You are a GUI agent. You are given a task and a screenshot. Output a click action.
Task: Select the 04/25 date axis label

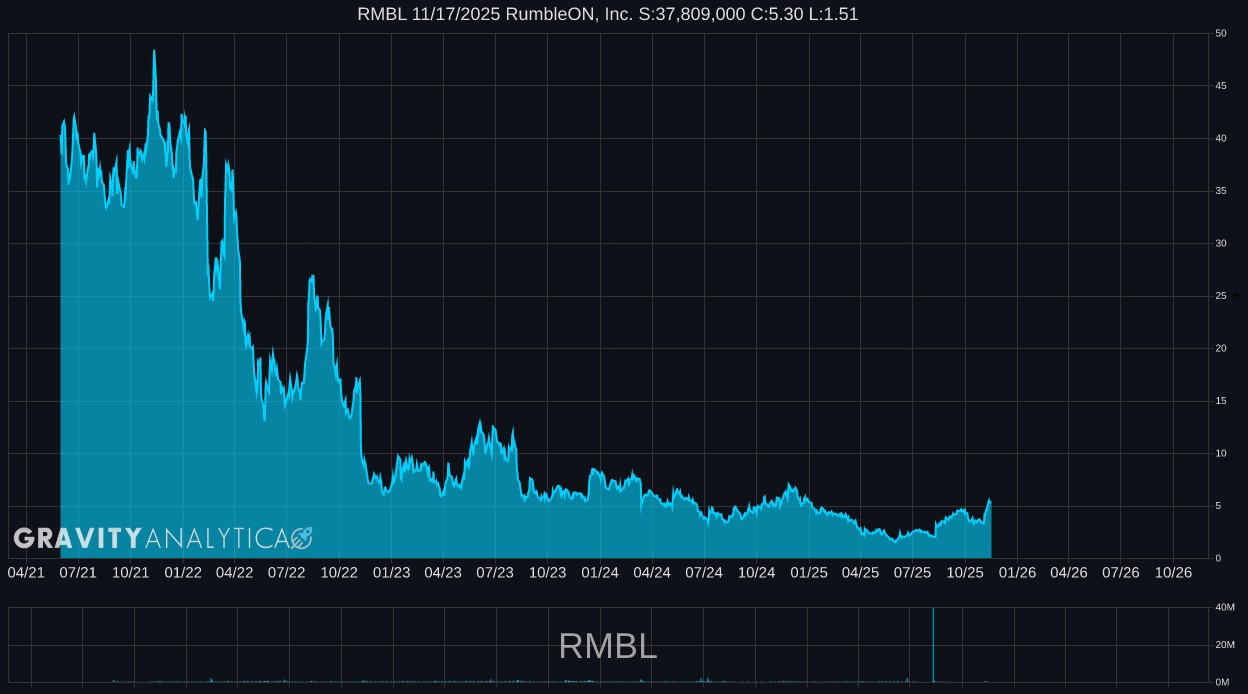click(860, 572)
